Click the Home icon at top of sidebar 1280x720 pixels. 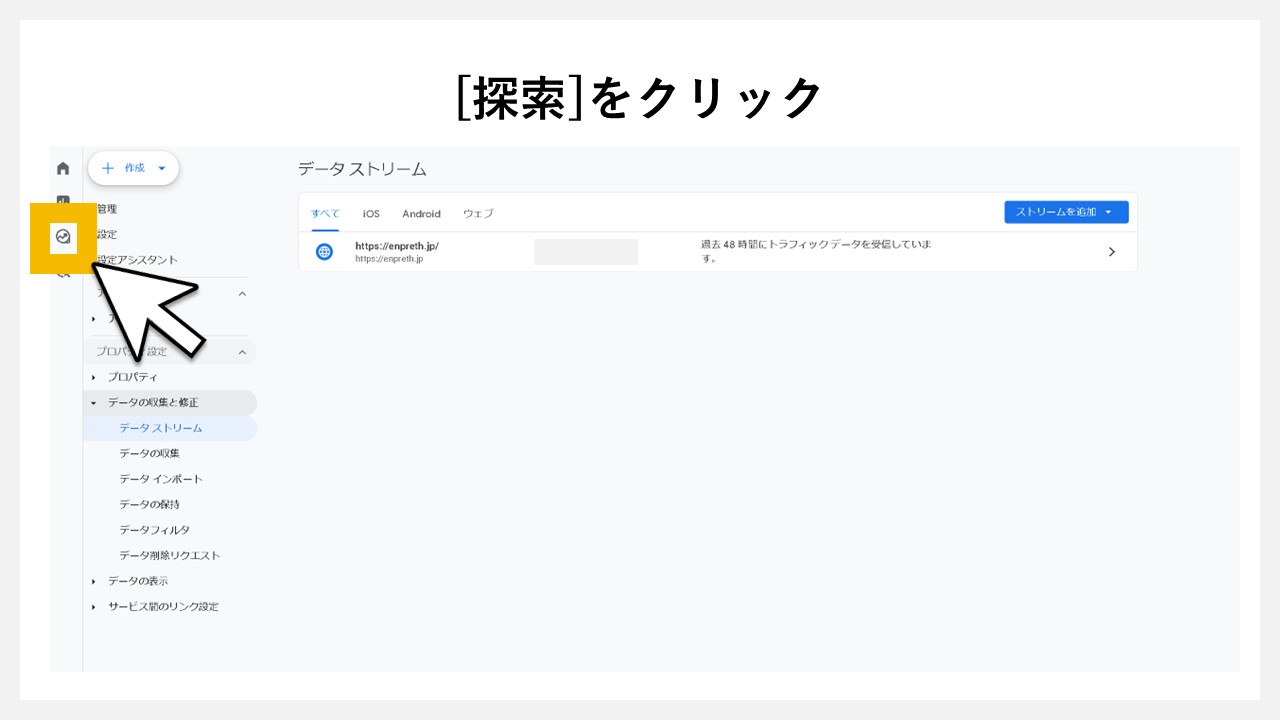[62, 168]
